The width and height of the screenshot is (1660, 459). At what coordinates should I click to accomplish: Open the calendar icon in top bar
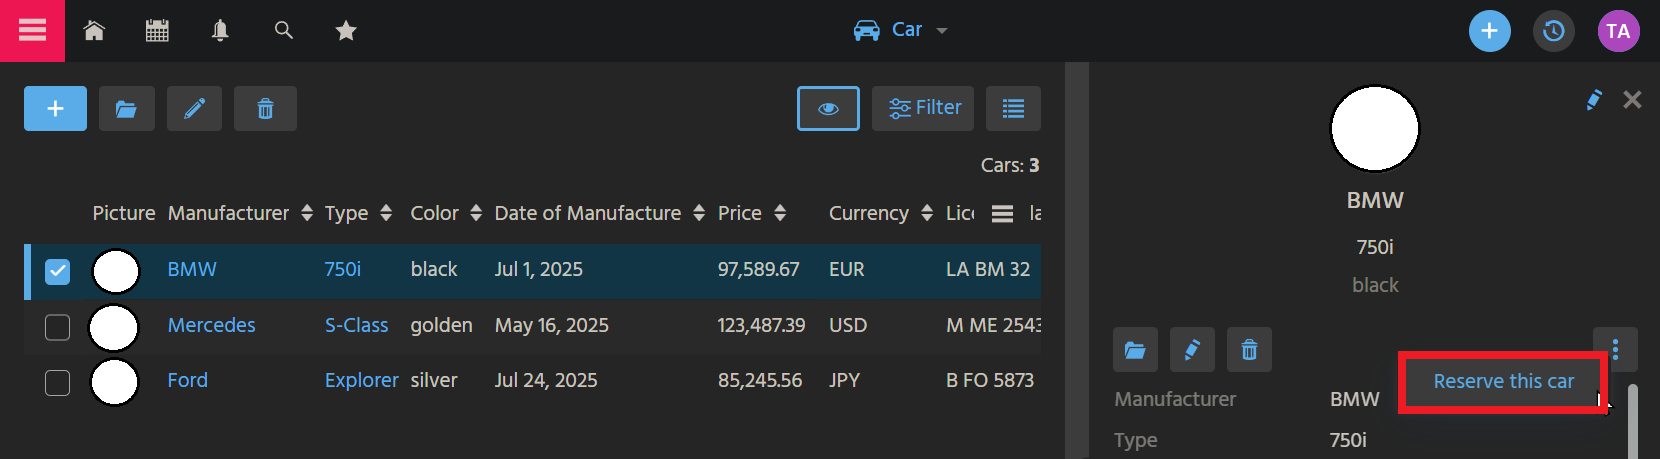pyautogui.click(x=157, y=31)
